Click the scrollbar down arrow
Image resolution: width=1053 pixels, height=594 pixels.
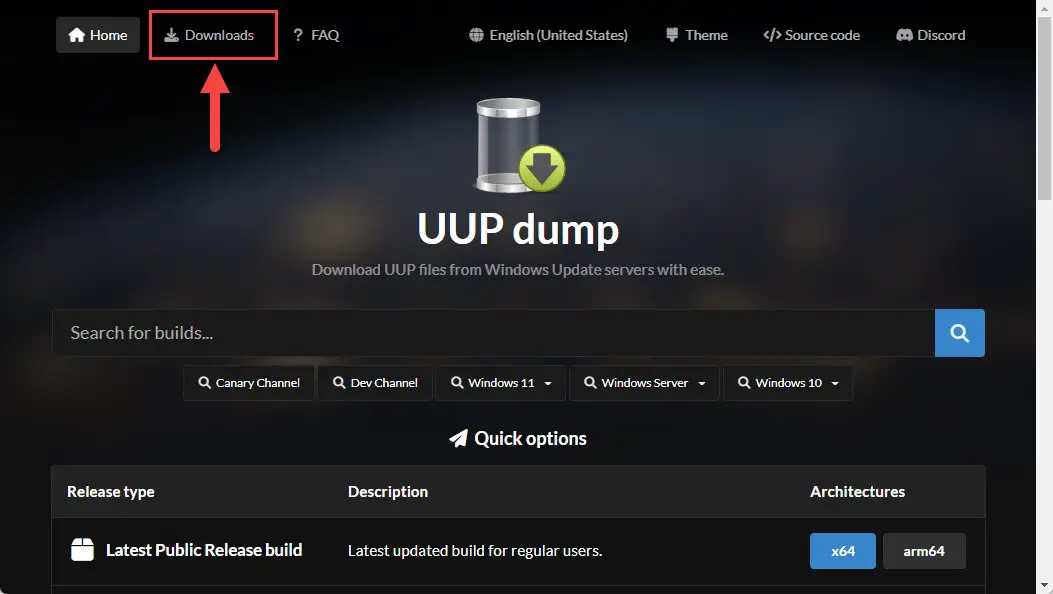coord(1044,587)
